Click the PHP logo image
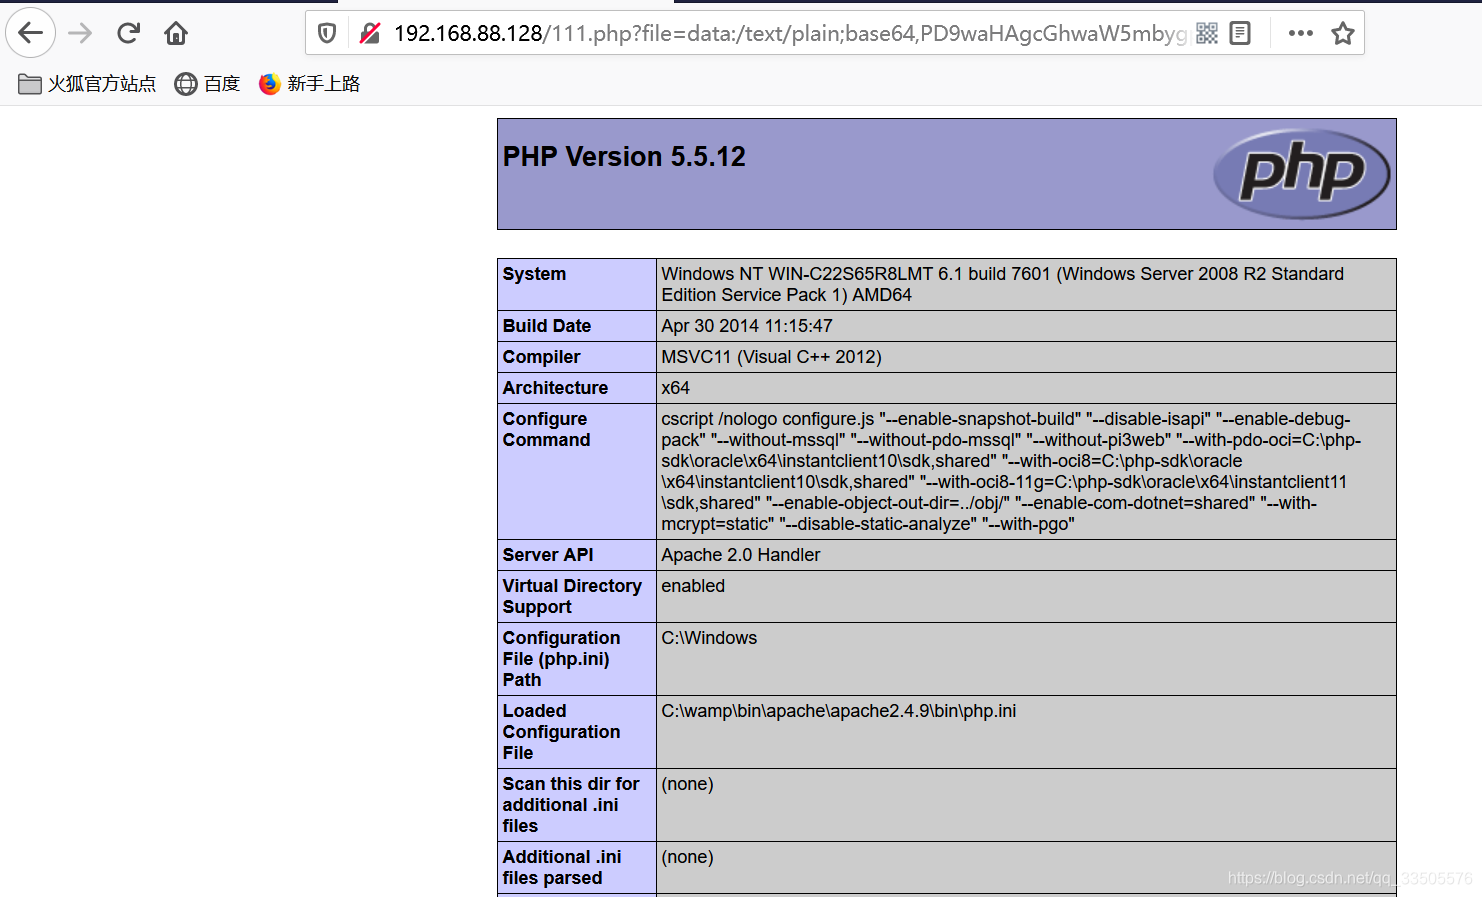This screenshot has width=1482, height=897. click(x=1301, y=174)
